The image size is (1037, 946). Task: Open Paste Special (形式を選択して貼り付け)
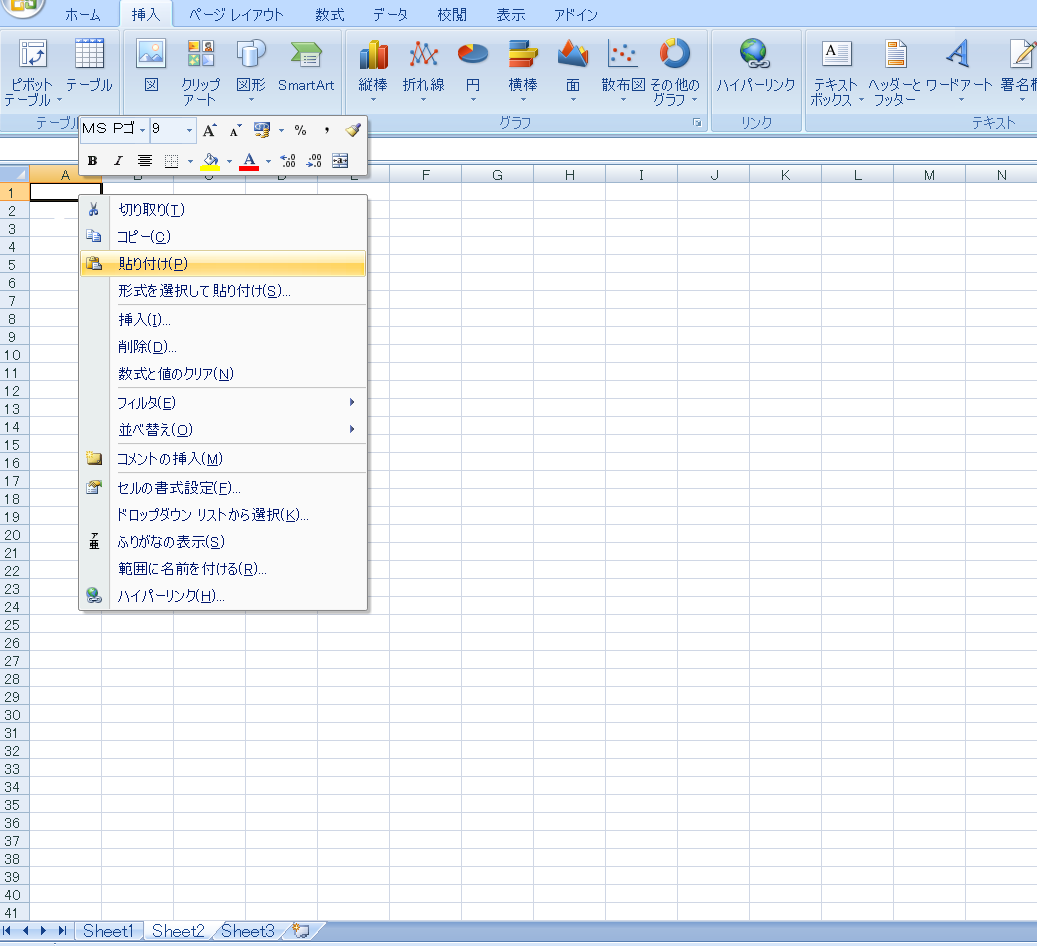coord(223,291)
